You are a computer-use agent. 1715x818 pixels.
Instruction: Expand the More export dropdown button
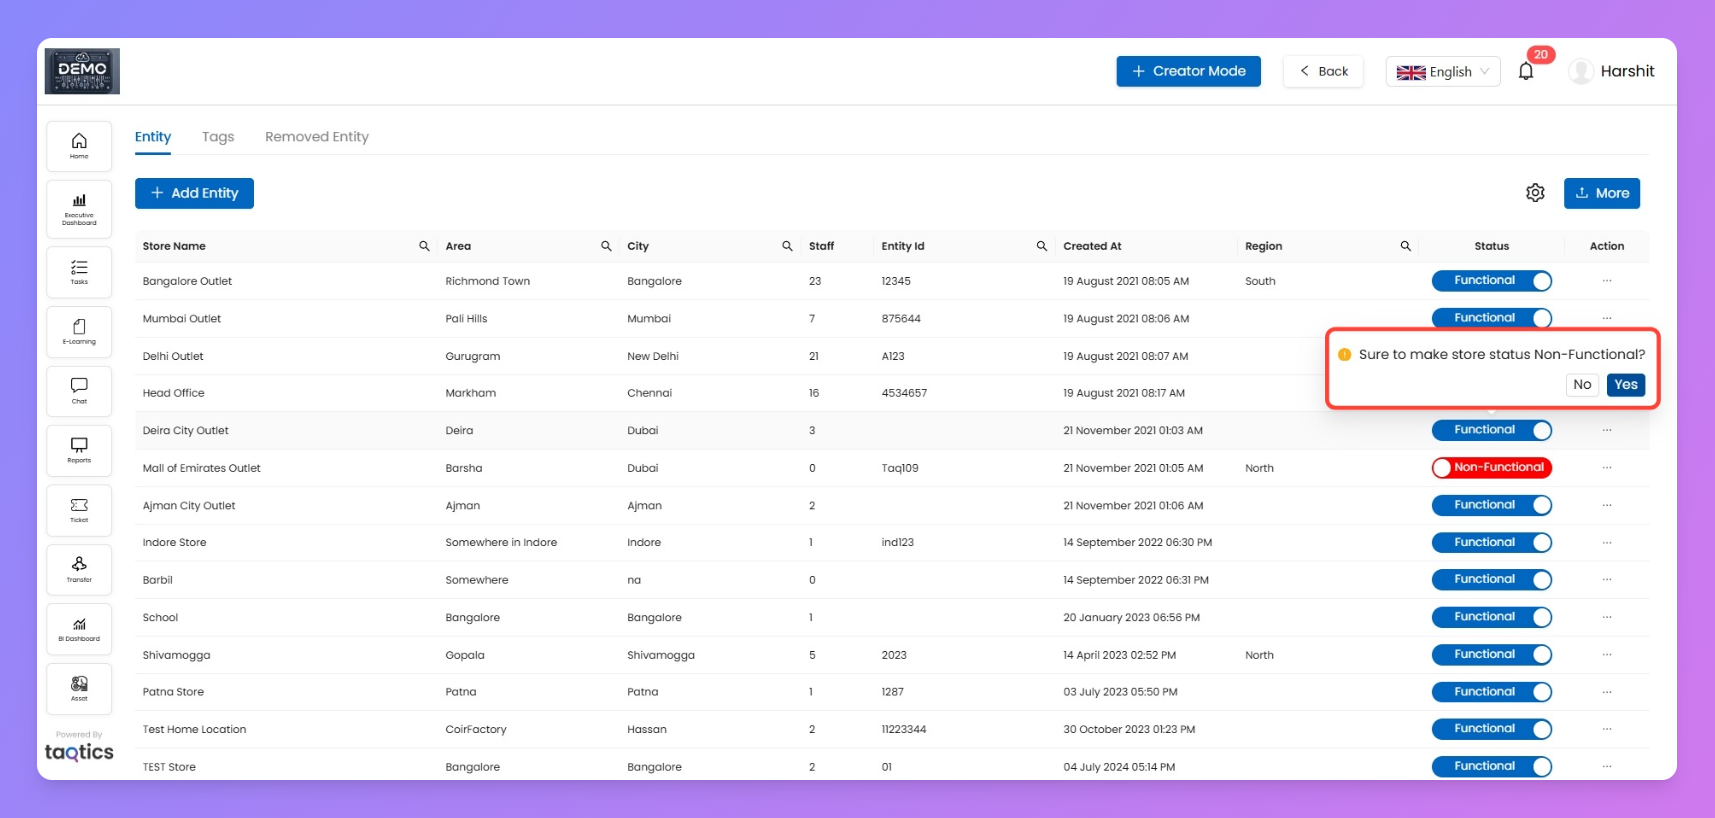pos(1601,193)
